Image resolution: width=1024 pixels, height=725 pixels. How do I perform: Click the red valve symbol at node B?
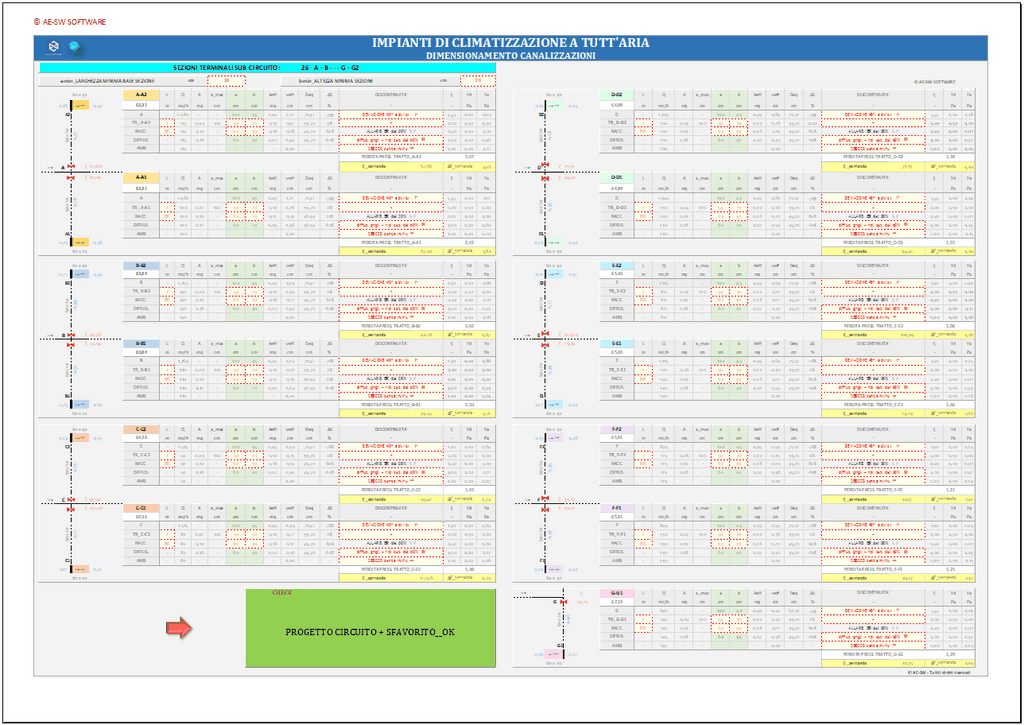pyautogui.click(x=71, y=335)
